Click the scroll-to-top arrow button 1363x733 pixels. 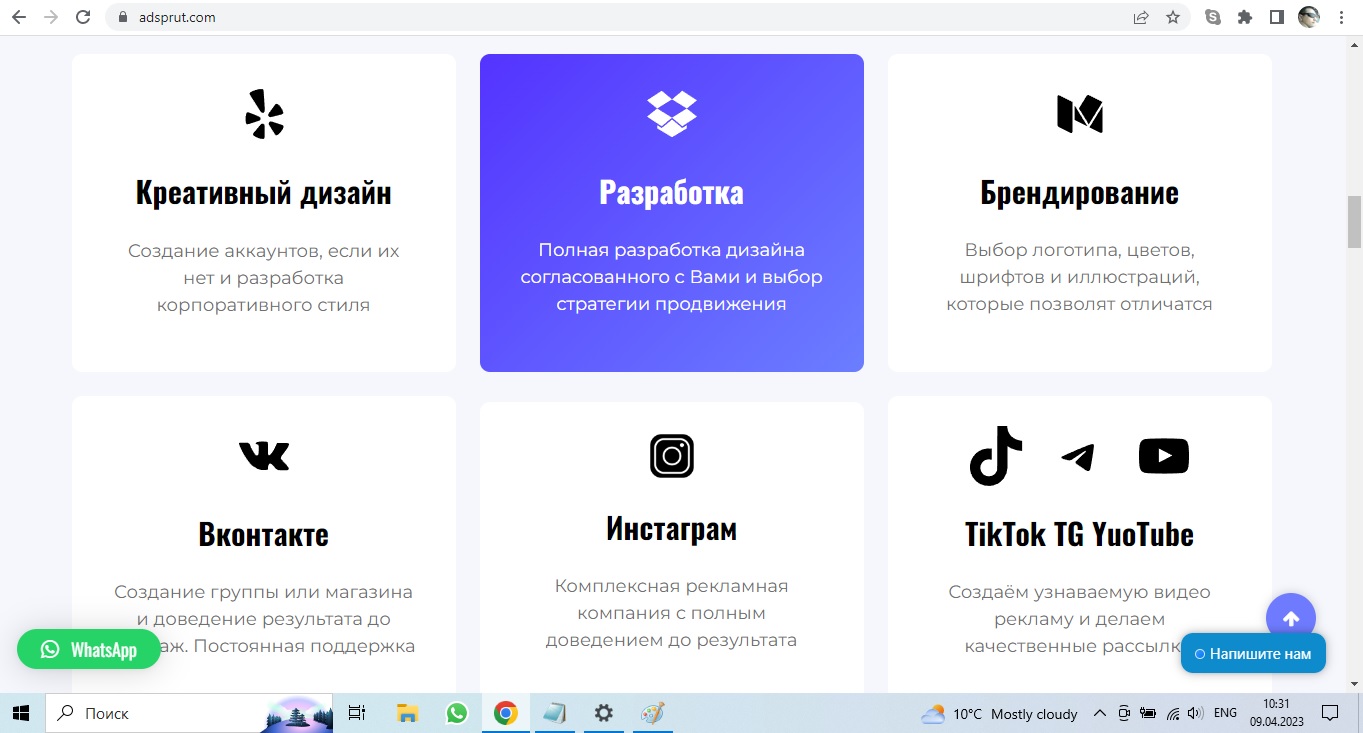pyautogui.click(x=1291, y=619)
